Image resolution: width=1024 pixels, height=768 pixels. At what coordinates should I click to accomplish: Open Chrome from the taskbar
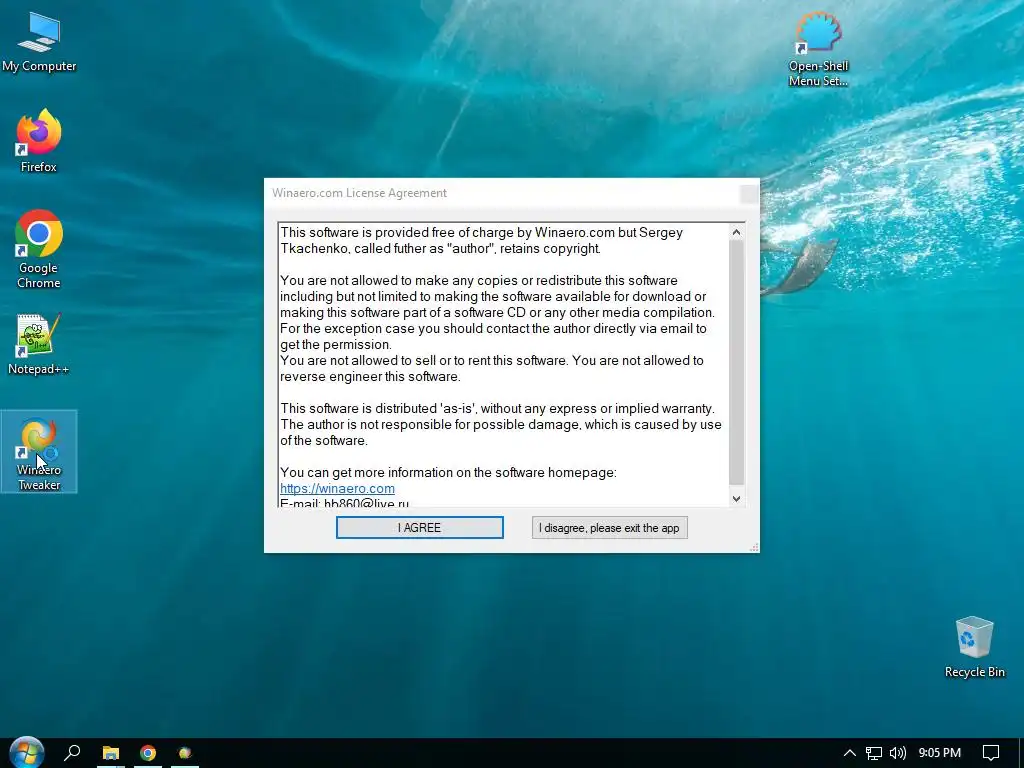(x=148, y=753)
